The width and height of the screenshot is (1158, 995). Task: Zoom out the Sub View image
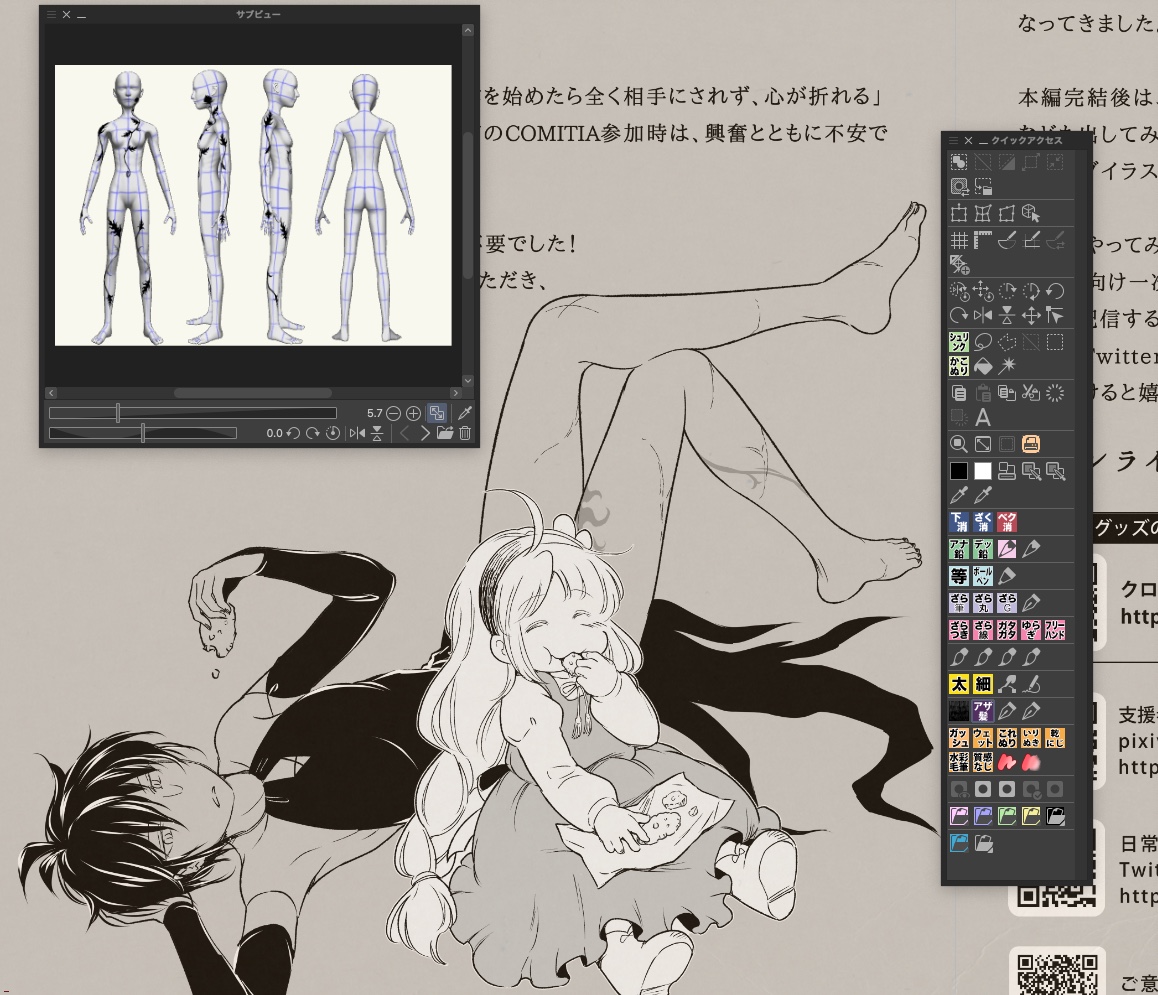[394, 414]
